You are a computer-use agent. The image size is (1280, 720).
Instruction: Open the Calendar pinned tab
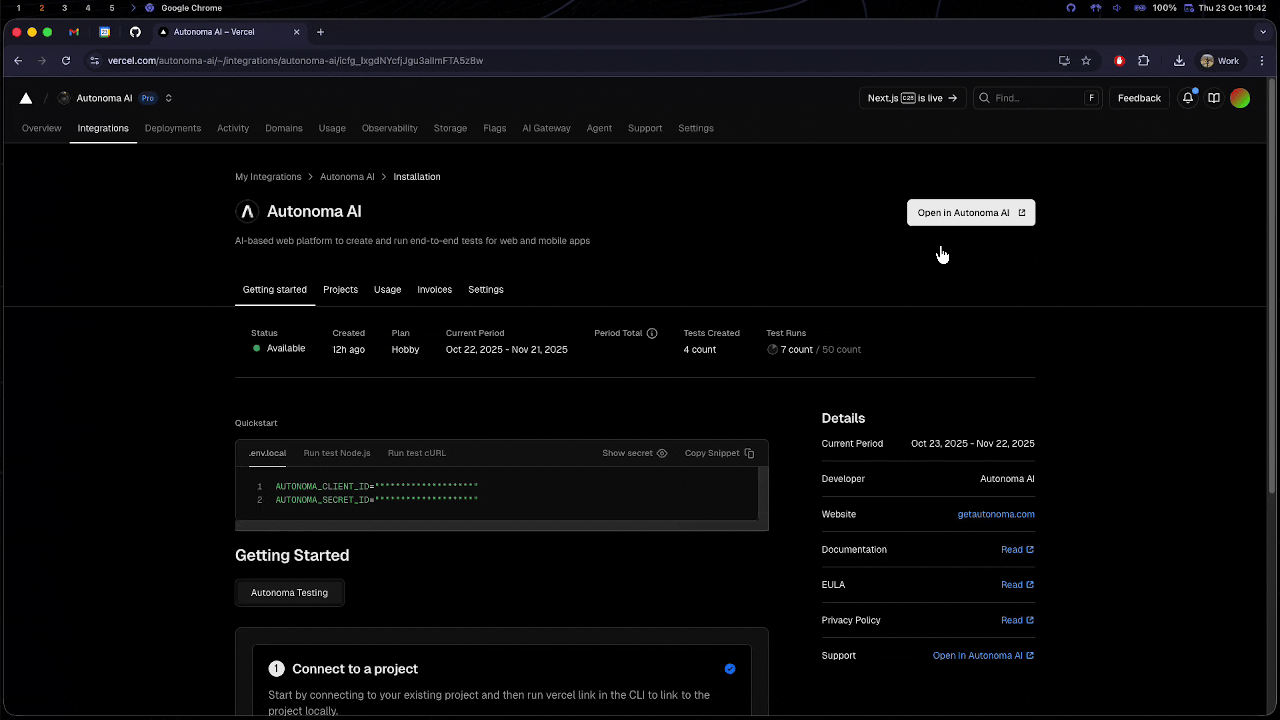click(104, 32)
